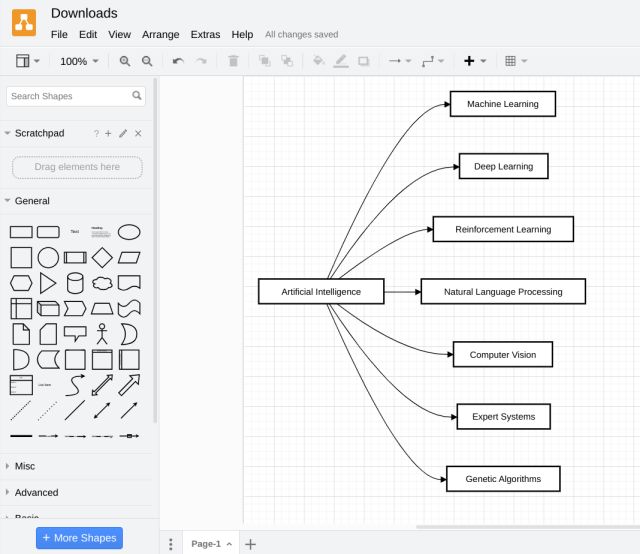Select the Cloud shape in General palette
640x554 pixels.
(102, 283)
